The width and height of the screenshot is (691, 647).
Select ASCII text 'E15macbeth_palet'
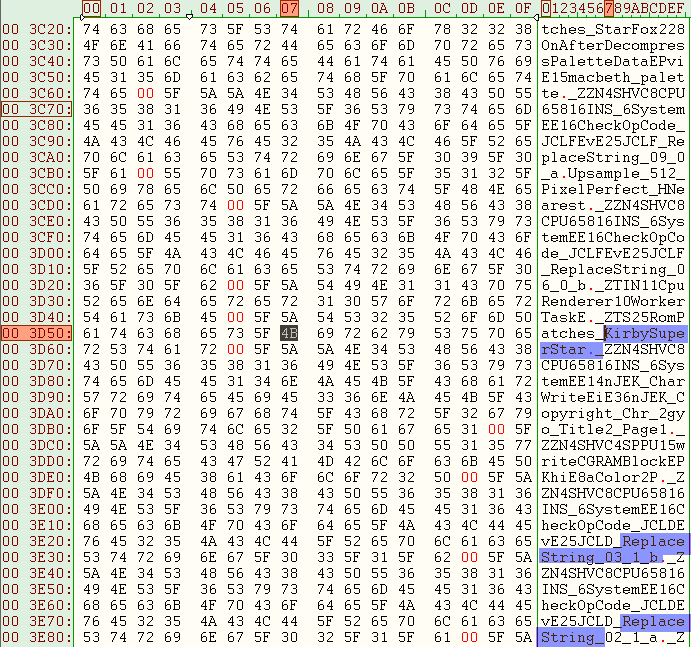coord(613,78)
